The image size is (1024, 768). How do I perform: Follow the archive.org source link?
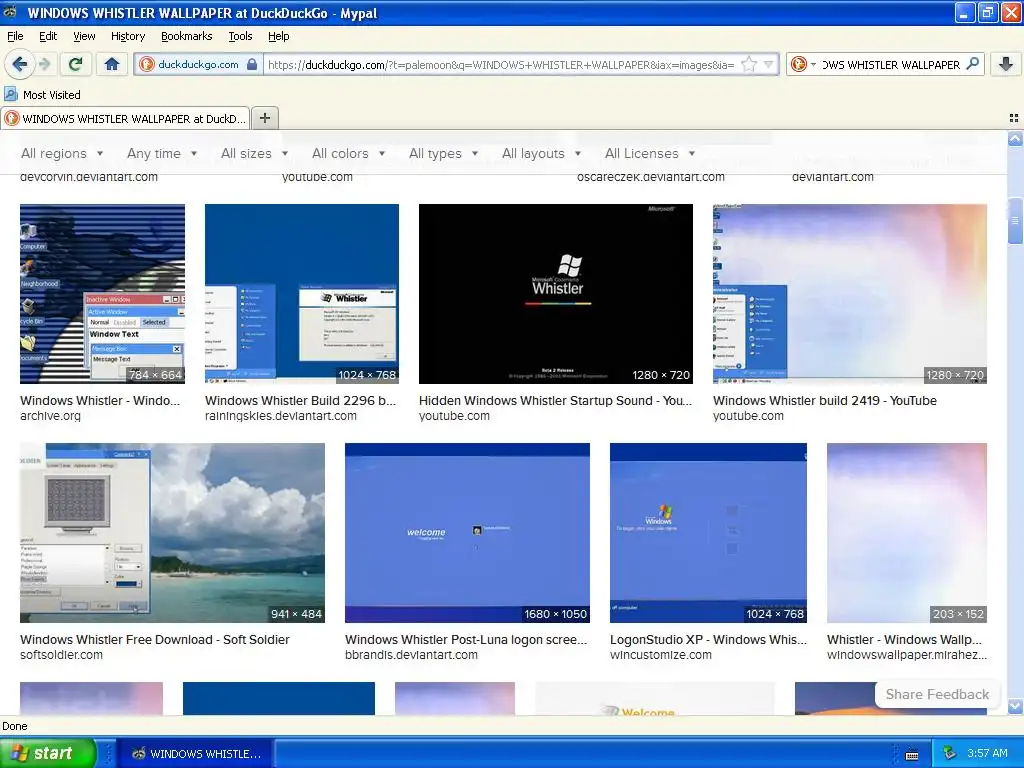[x=50, y=416]
